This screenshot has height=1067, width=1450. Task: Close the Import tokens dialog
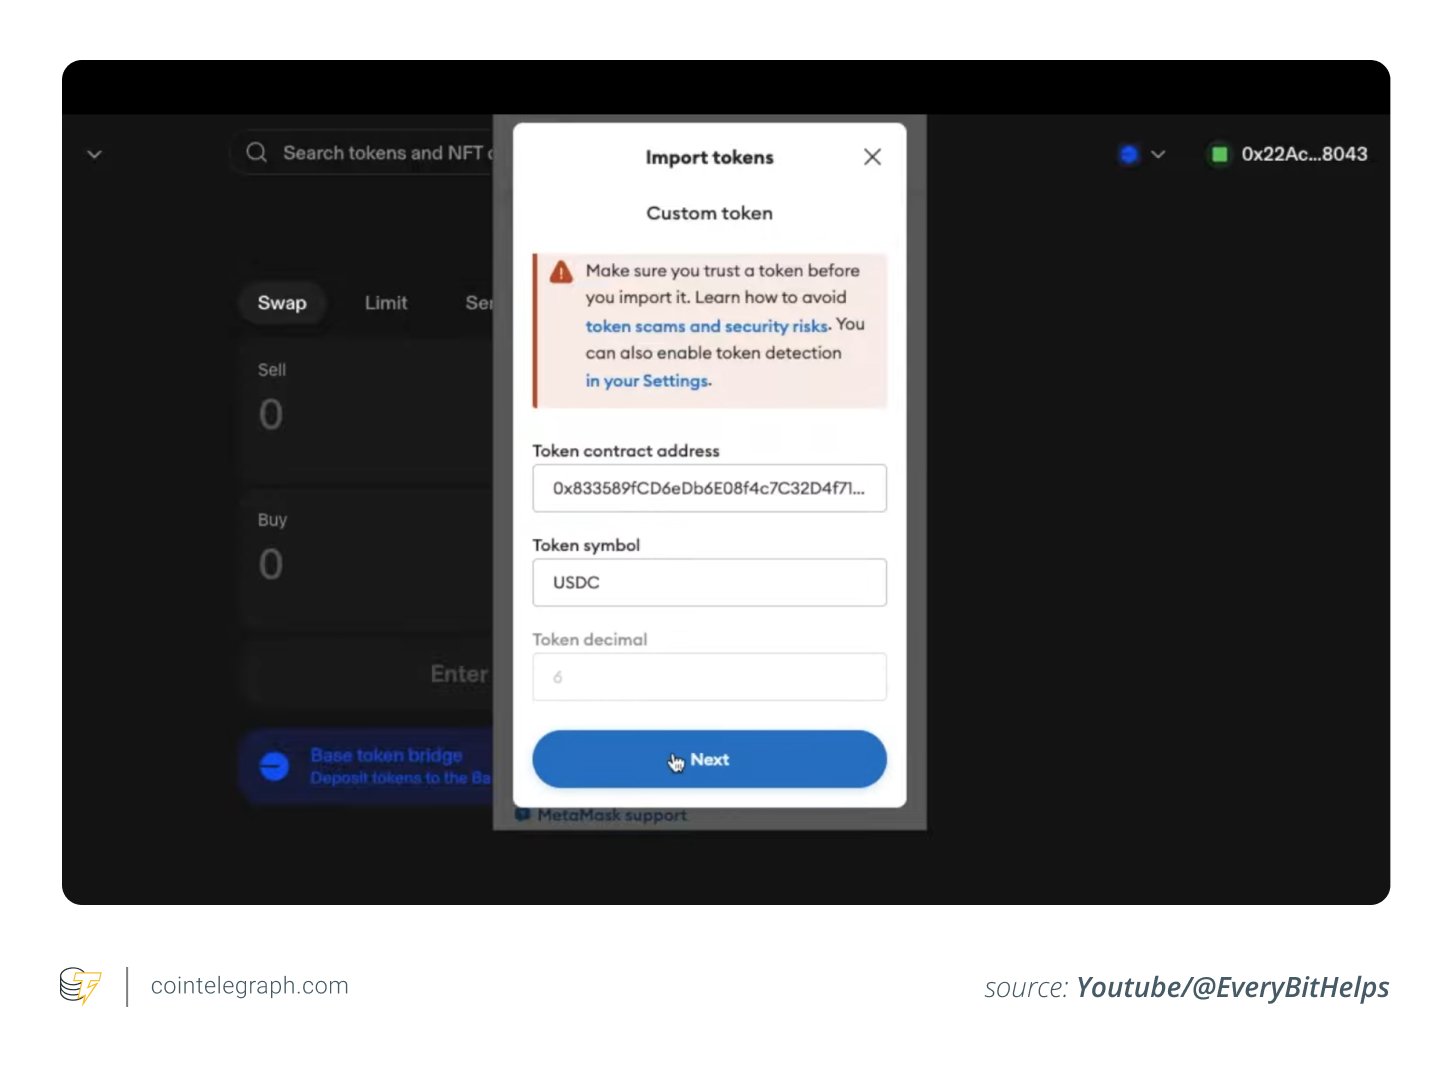(x=871, y=156)
